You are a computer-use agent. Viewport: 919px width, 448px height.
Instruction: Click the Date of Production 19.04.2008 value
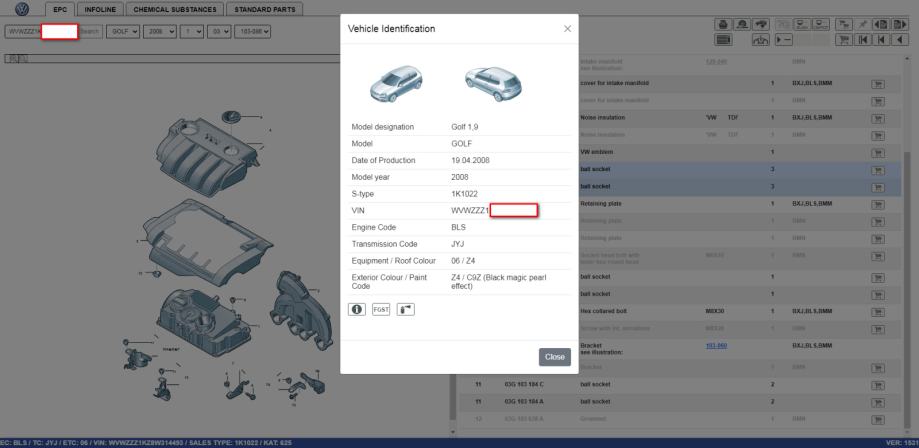(471, 161)
